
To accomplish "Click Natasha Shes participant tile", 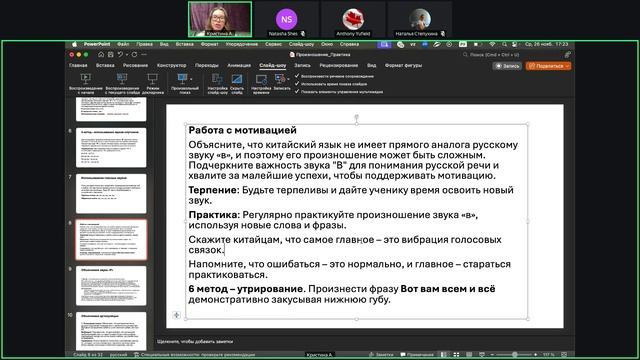I will 287,19.
